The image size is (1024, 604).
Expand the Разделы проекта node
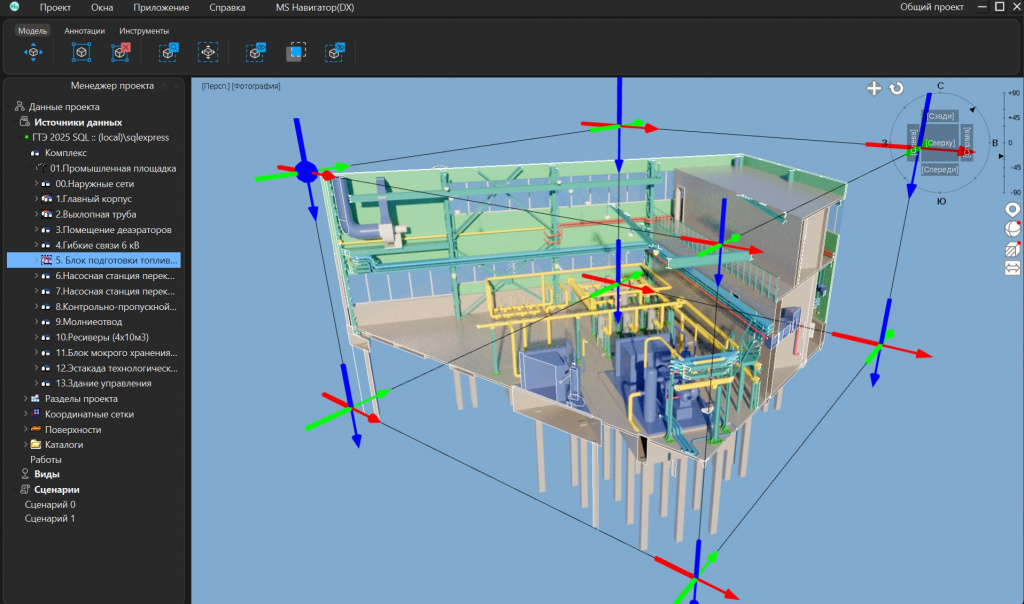click(25, 398)
